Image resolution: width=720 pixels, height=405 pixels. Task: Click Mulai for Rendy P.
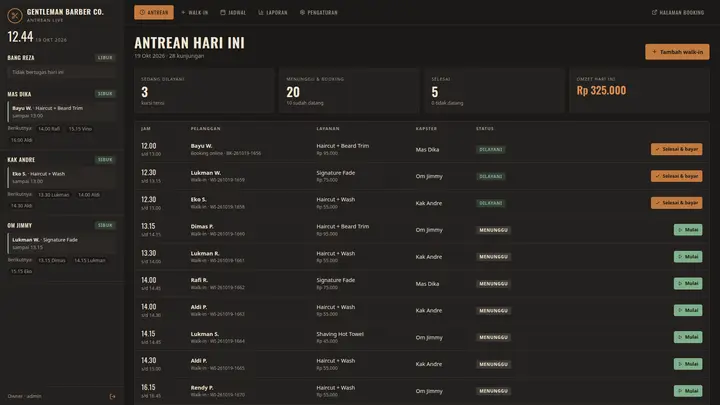[688, 391]
